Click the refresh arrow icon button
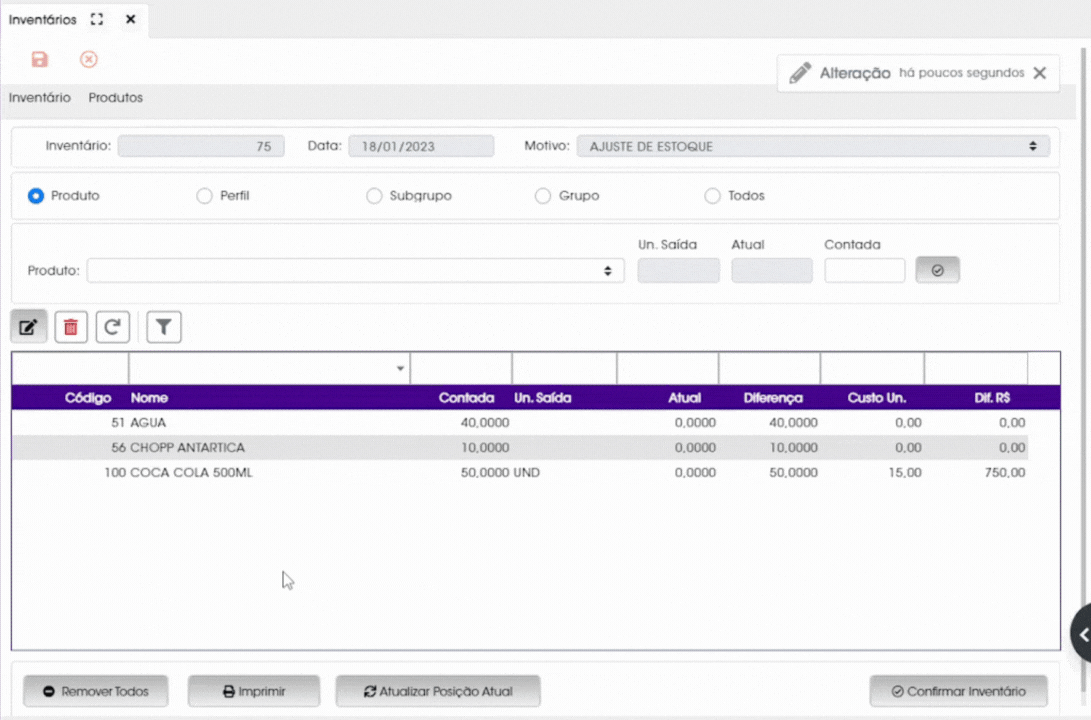The width and height of the screenshot is (1091, 720). (113, 327)
